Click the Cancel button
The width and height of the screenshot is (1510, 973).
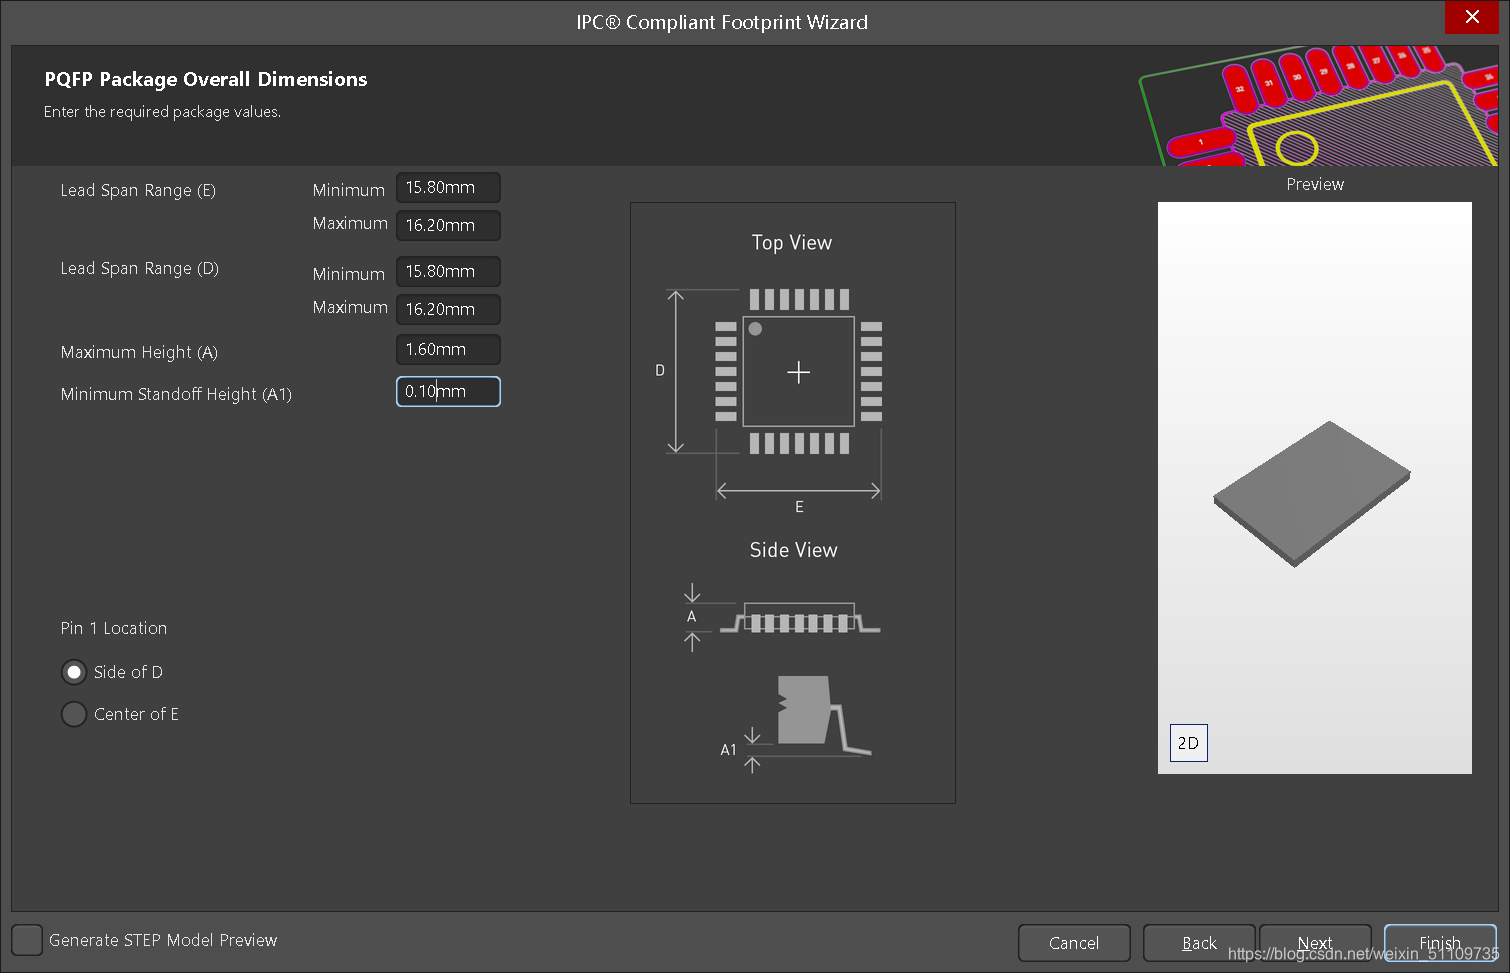click(x=1074, y=943)
